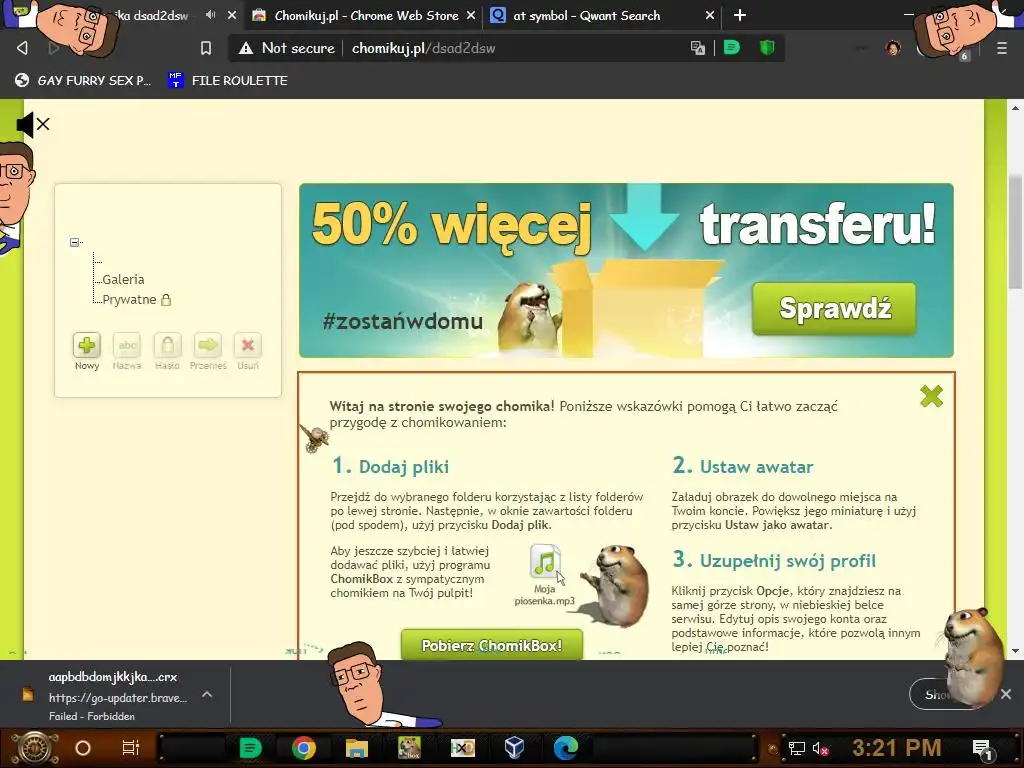Open Cortana search circle on taskbar
Image resolution: width=1024 pixels, height=768 pixels.
[83, 748]
